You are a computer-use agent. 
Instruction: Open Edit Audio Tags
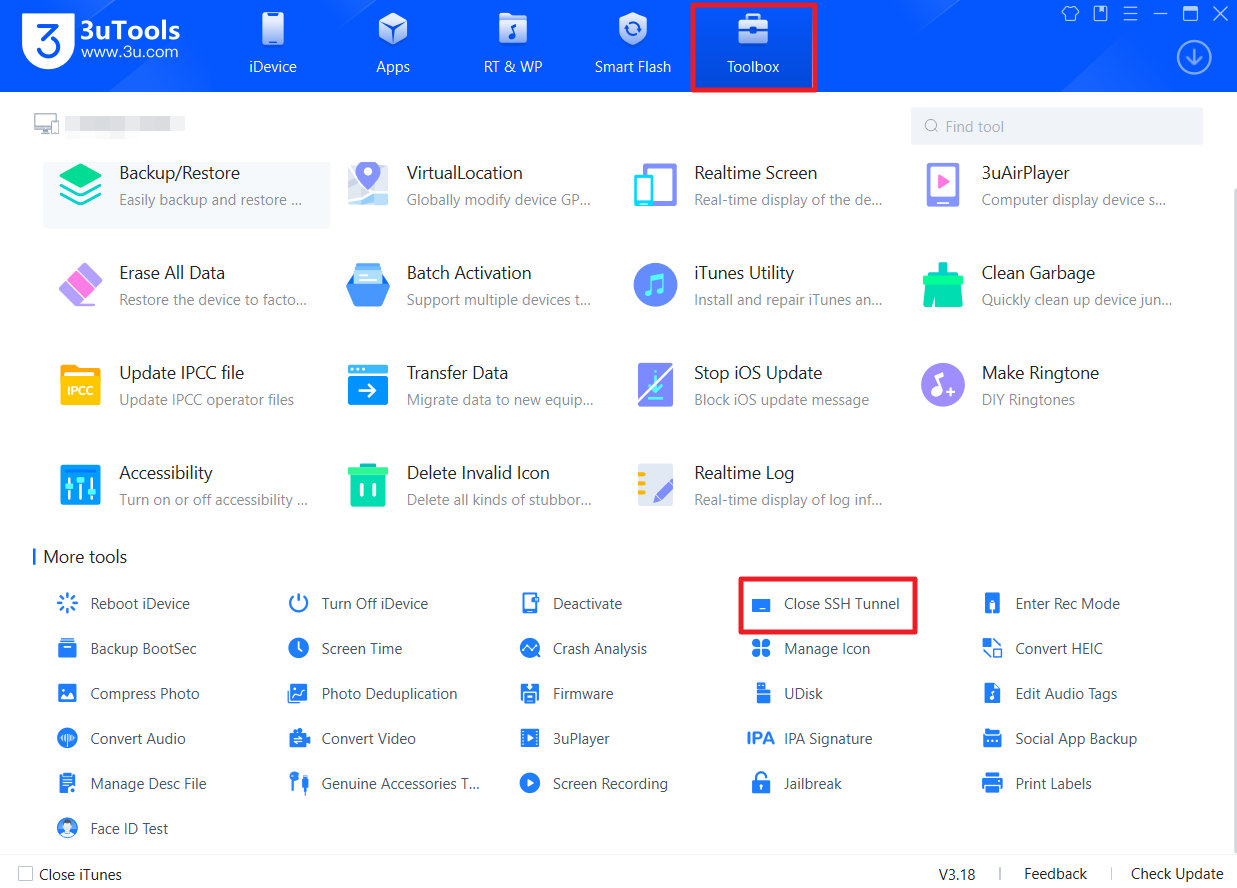[x=1050, y=694]
